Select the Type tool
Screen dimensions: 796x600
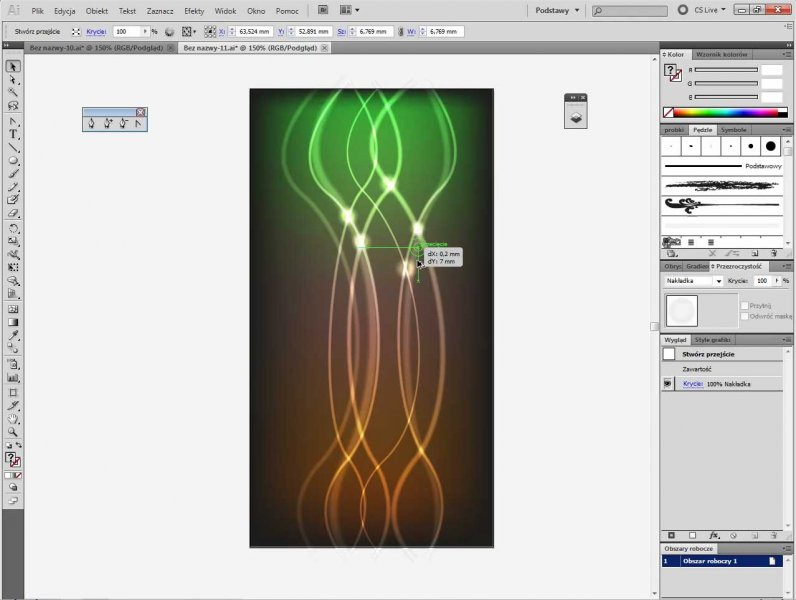coord(14,133)
